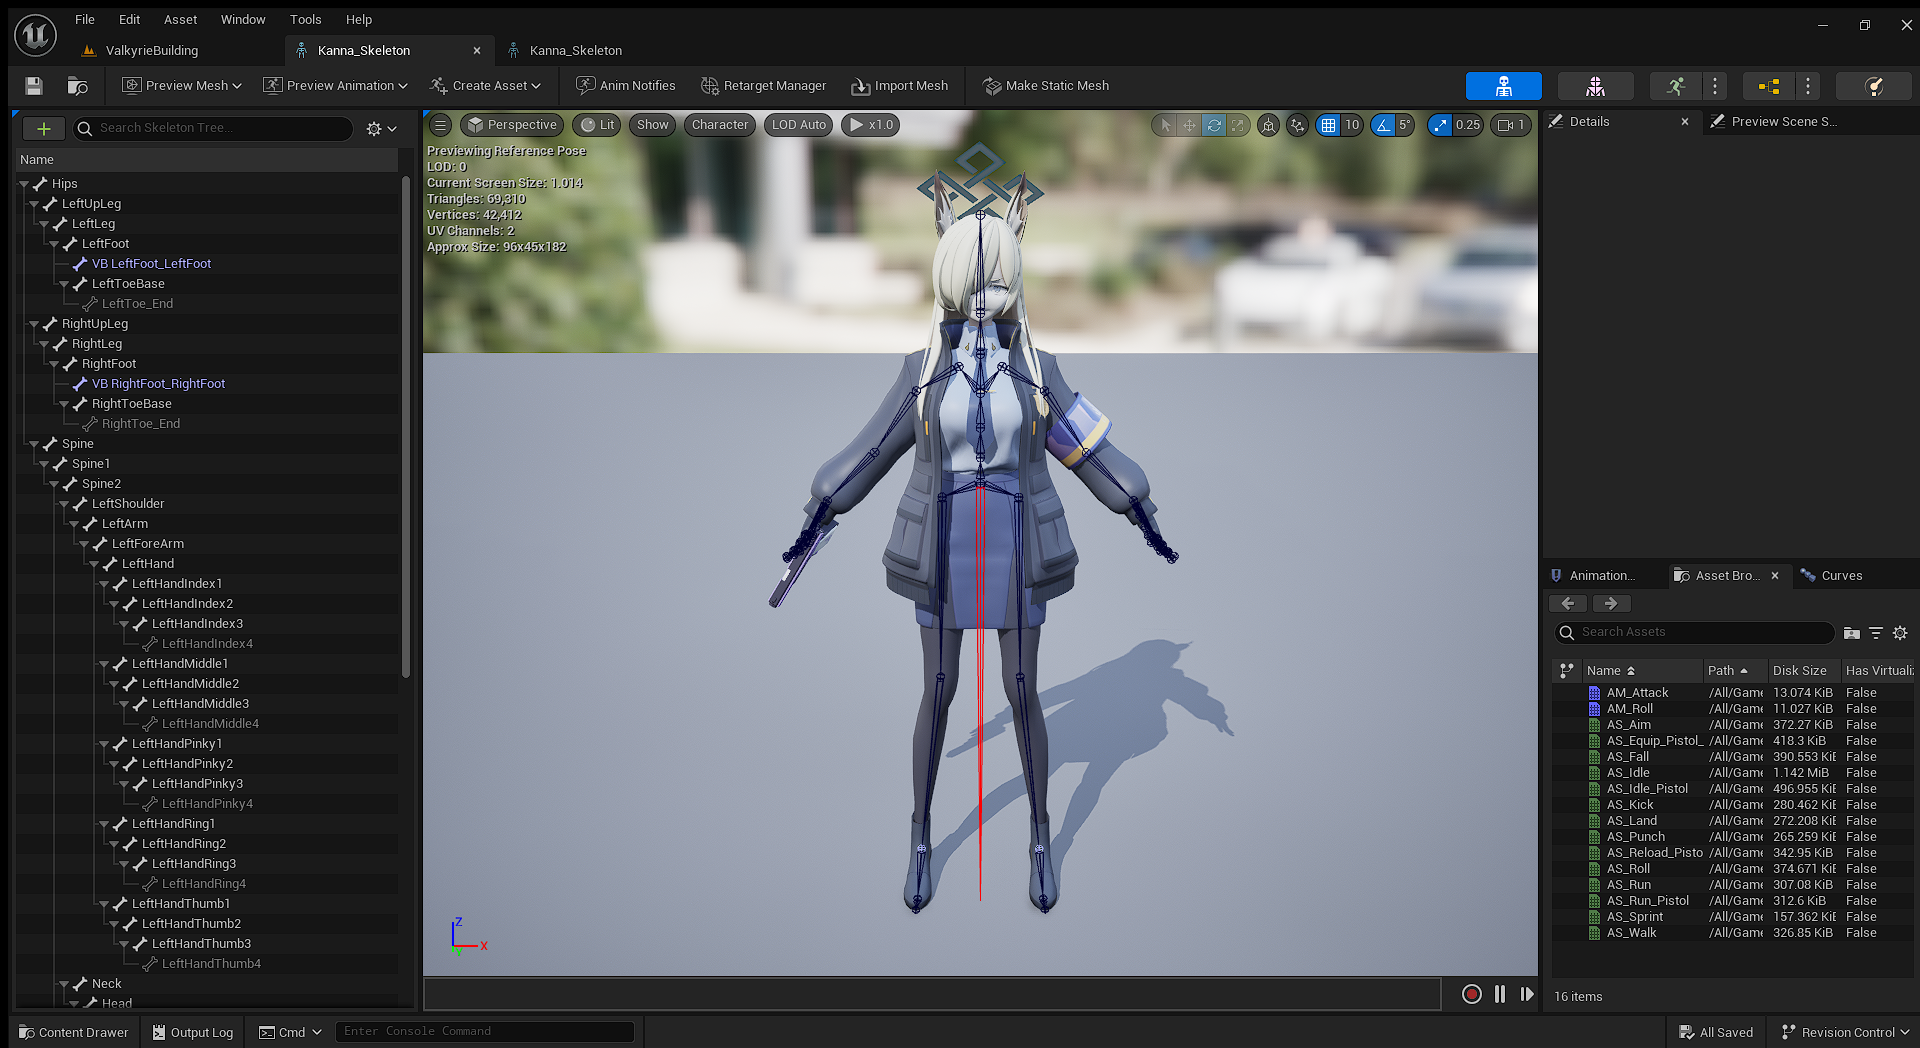Viewport: 1920px width, 1048px height.
Task: Open viewport options hamburger menu
Action: [x=440, y=125]
